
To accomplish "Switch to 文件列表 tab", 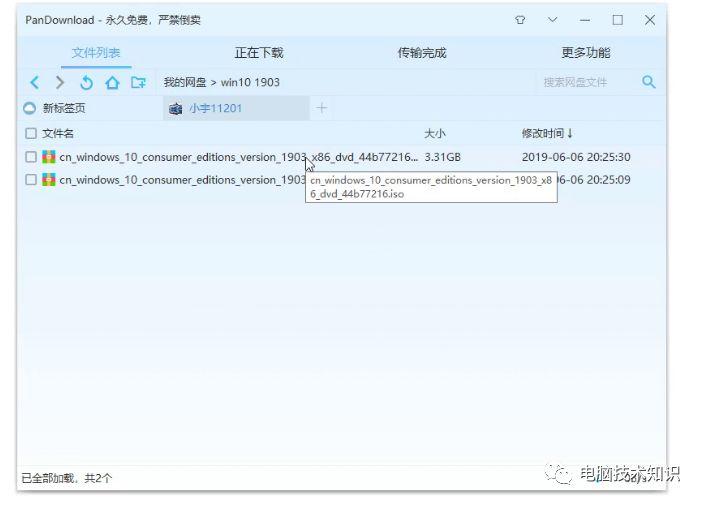I will [96, 53].
